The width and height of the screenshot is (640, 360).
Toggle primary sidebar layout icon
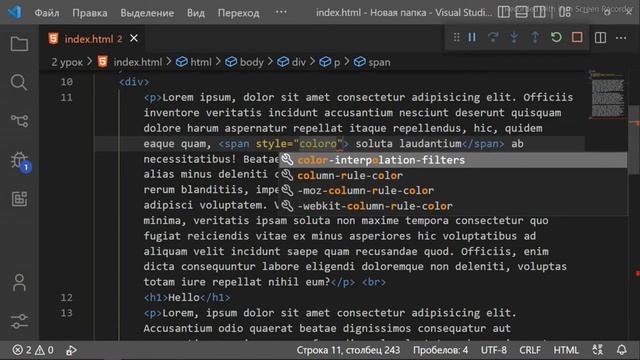[x=504, y=12]
